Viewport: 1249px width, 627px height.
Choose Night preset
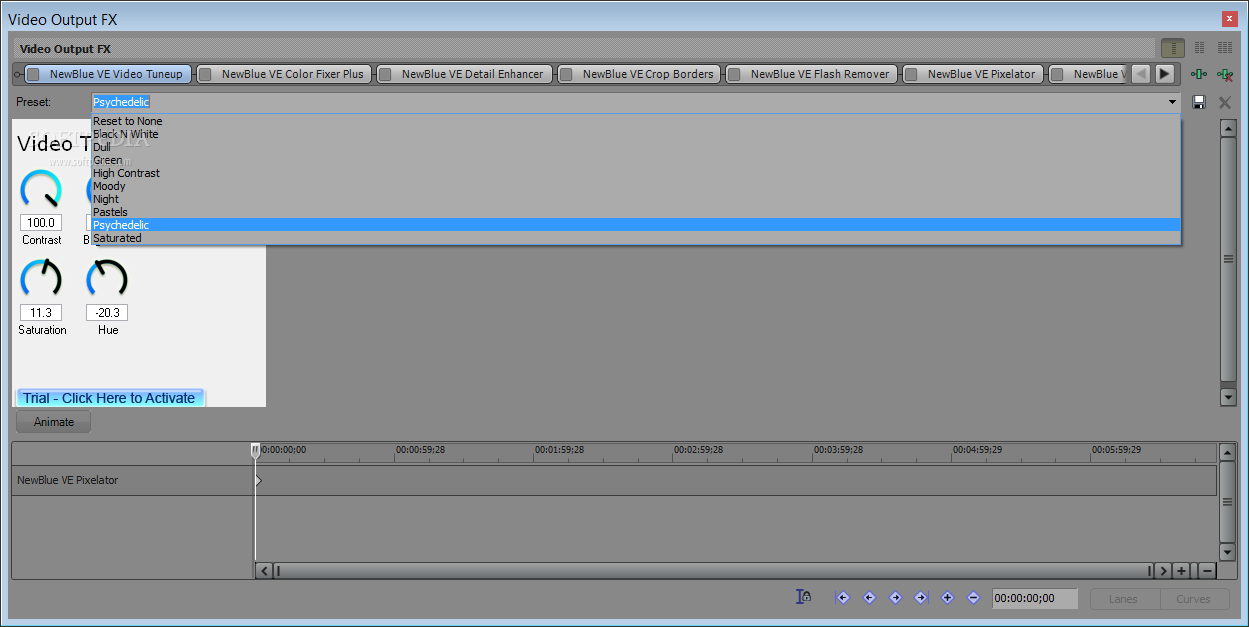click(635, 199)
